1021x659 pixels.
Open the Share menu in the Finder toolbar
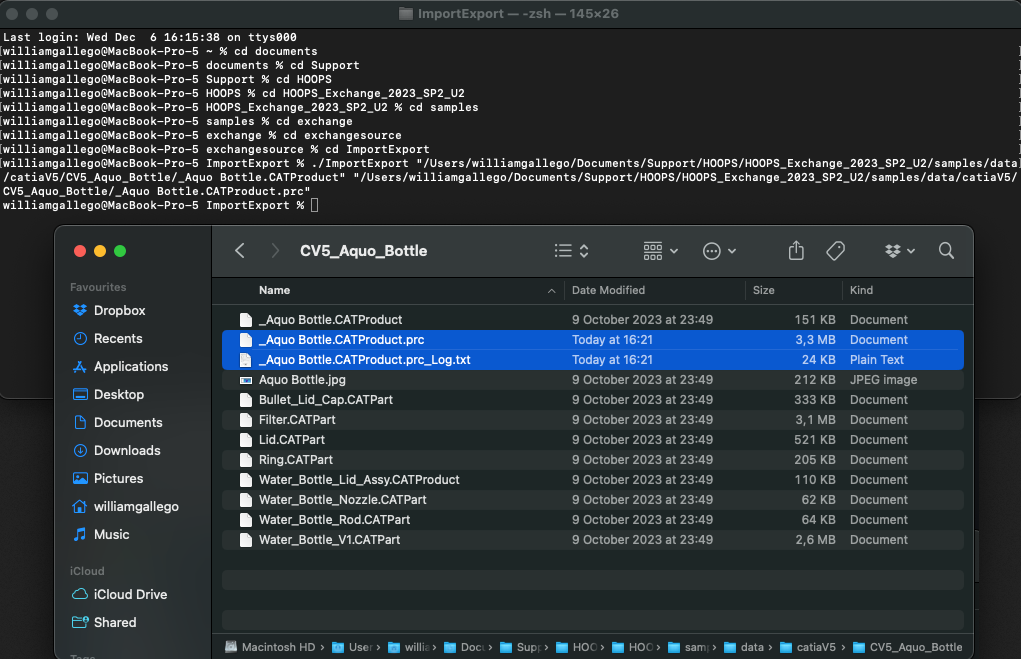[795, 251]
